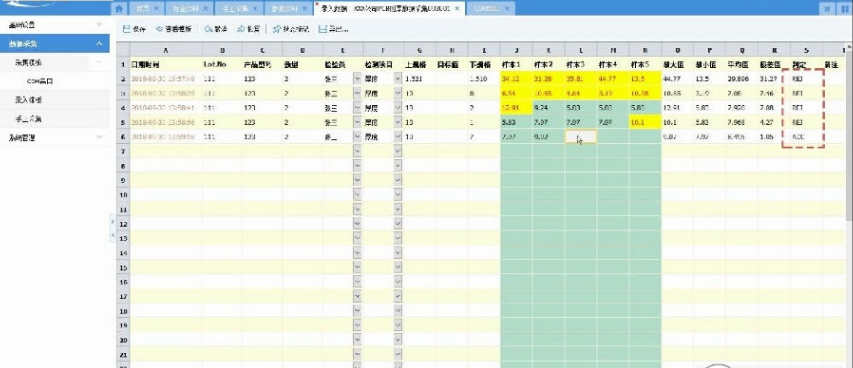Click the 恢复 redo toolbar button
The image size is (853, 368).
(248, 29)
